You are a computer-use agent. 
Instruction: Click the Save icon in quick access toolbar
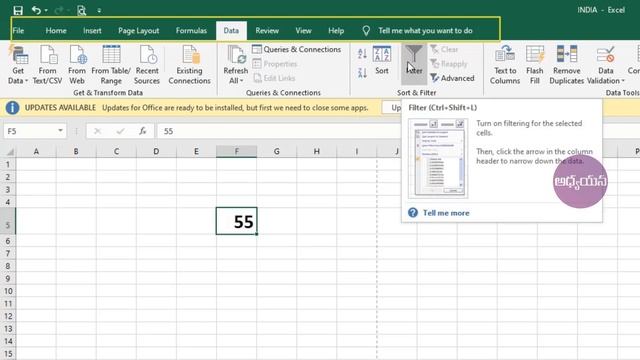pyautogui.click(x=18, y=10)
